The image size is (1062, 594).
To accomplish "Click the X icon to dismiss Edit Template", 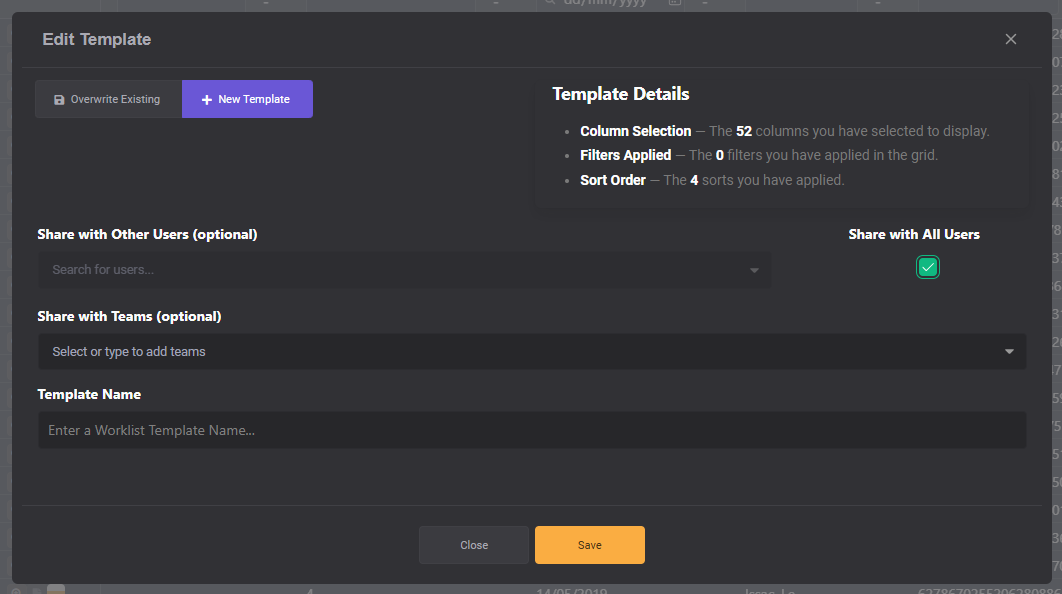I will [1011, 39].
